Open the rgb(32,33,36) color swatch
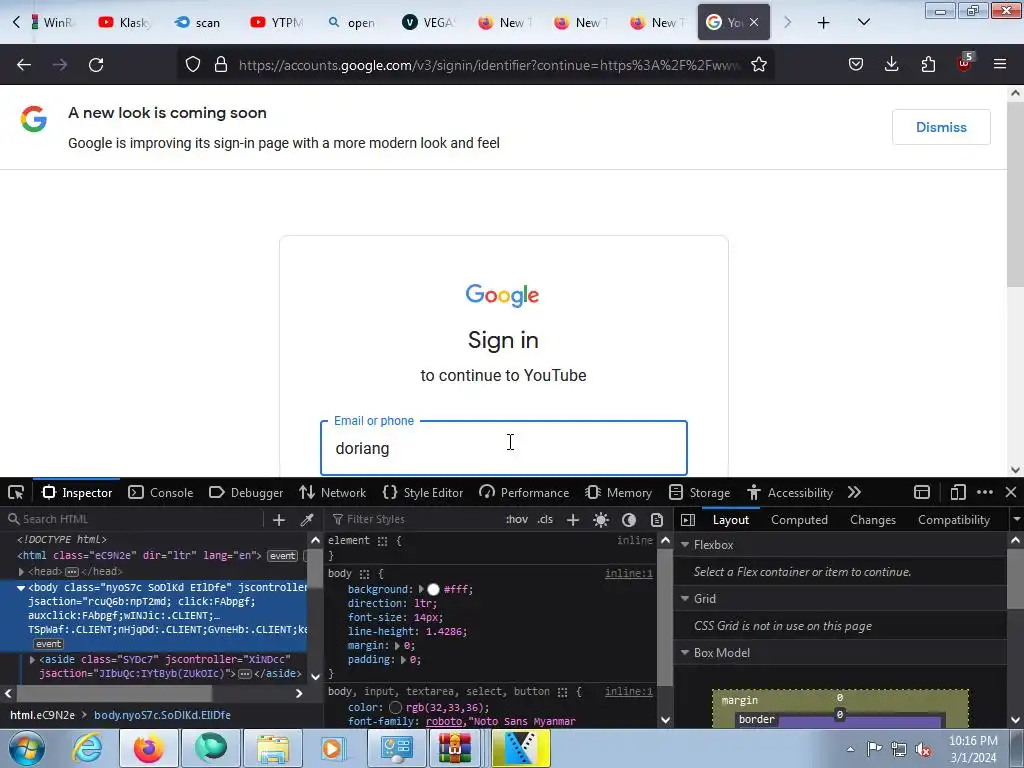This screenshot has height=768, width=1024. coord(395,707)
